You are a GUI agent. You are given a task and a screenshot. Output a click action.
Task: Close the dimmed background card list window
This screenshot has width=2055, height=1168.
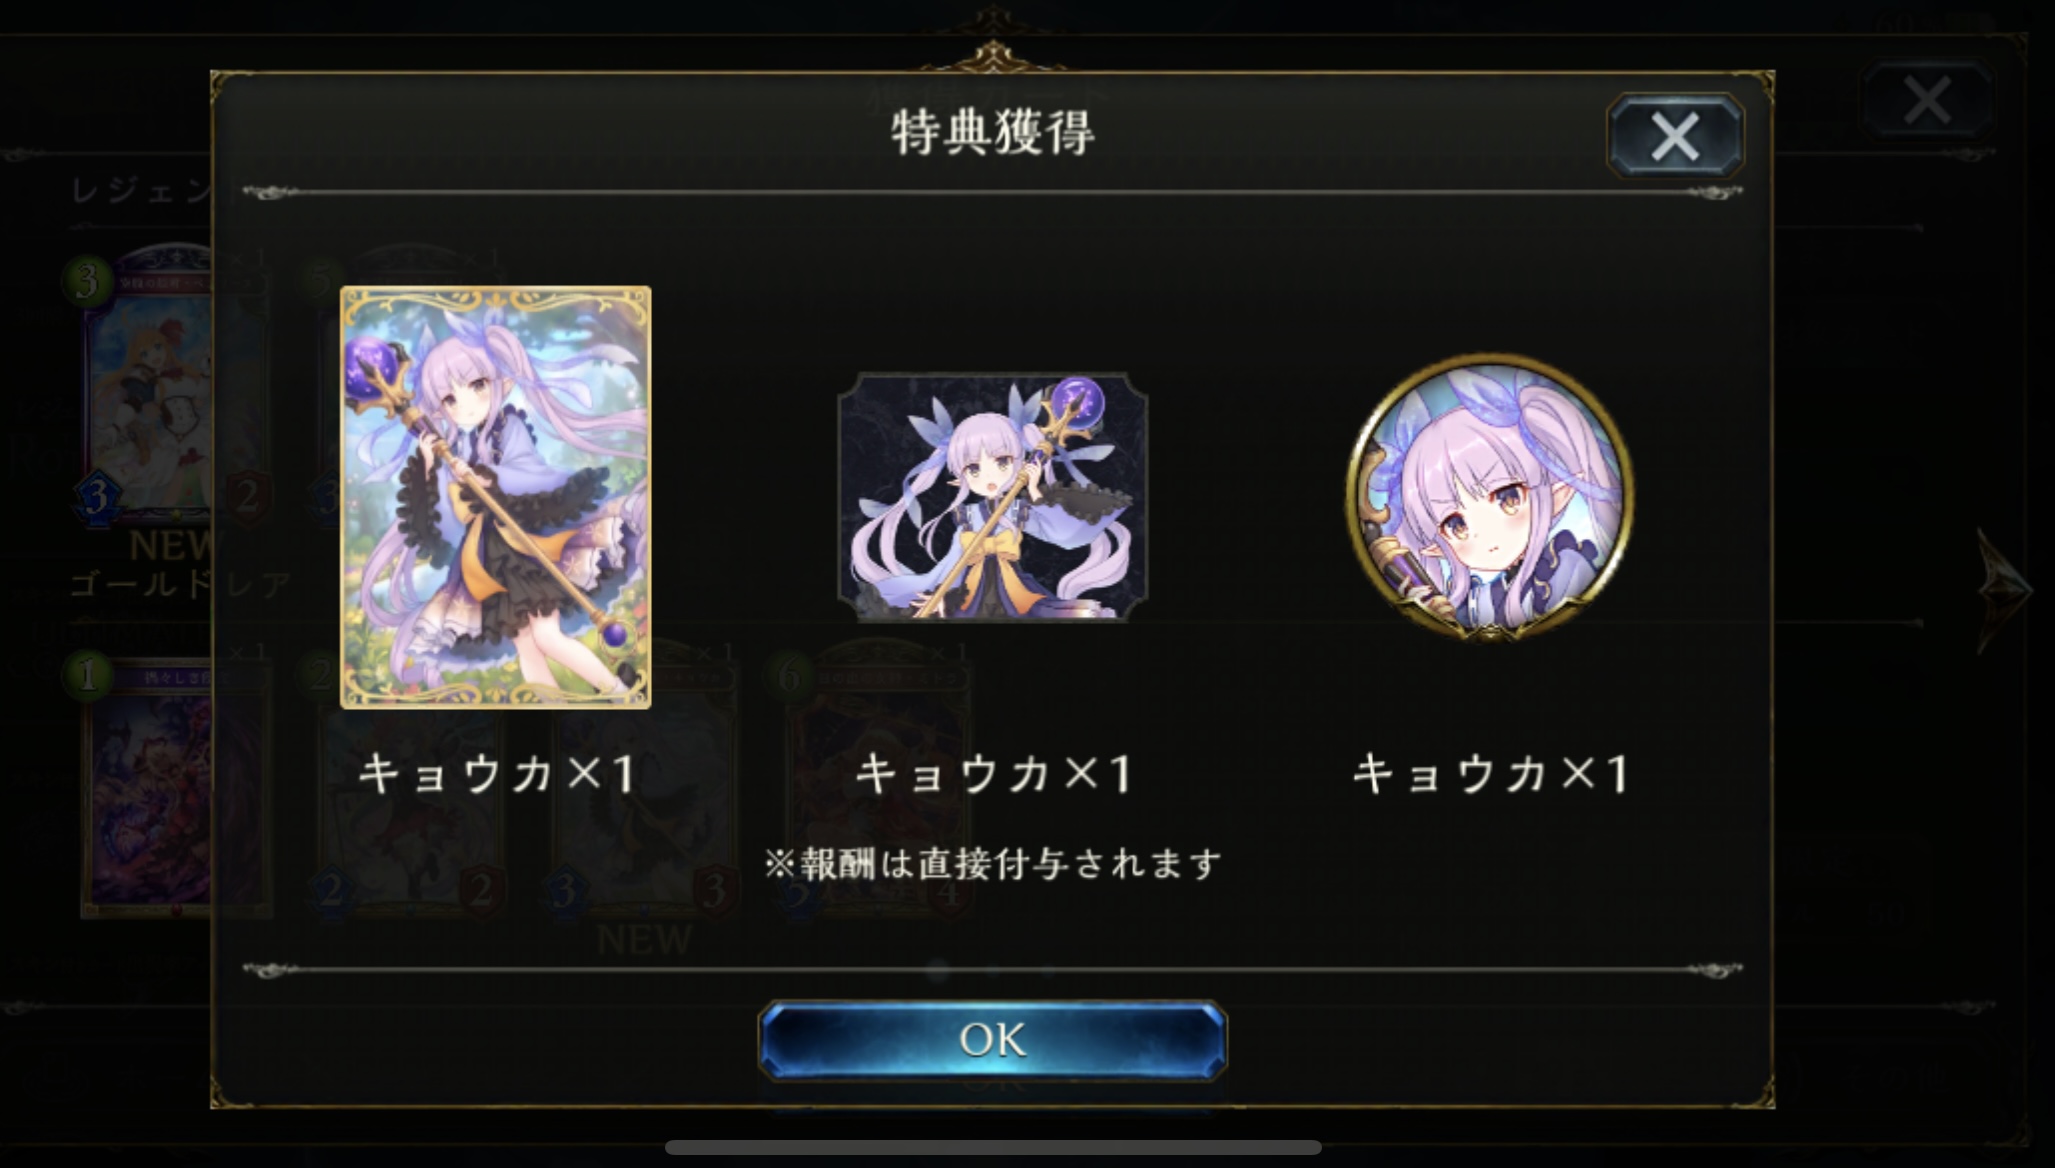click(x=1927, y=100)
